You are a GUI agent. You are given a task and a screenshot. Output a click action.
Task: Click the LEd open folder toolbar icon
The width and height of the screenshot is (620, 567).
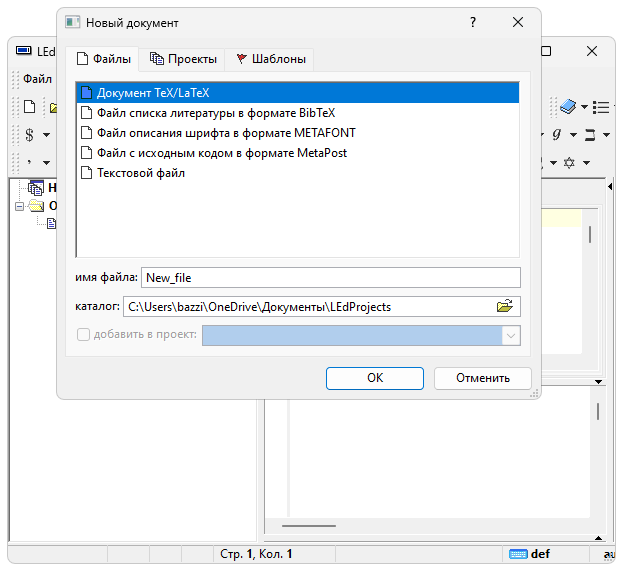coord(53,107)
